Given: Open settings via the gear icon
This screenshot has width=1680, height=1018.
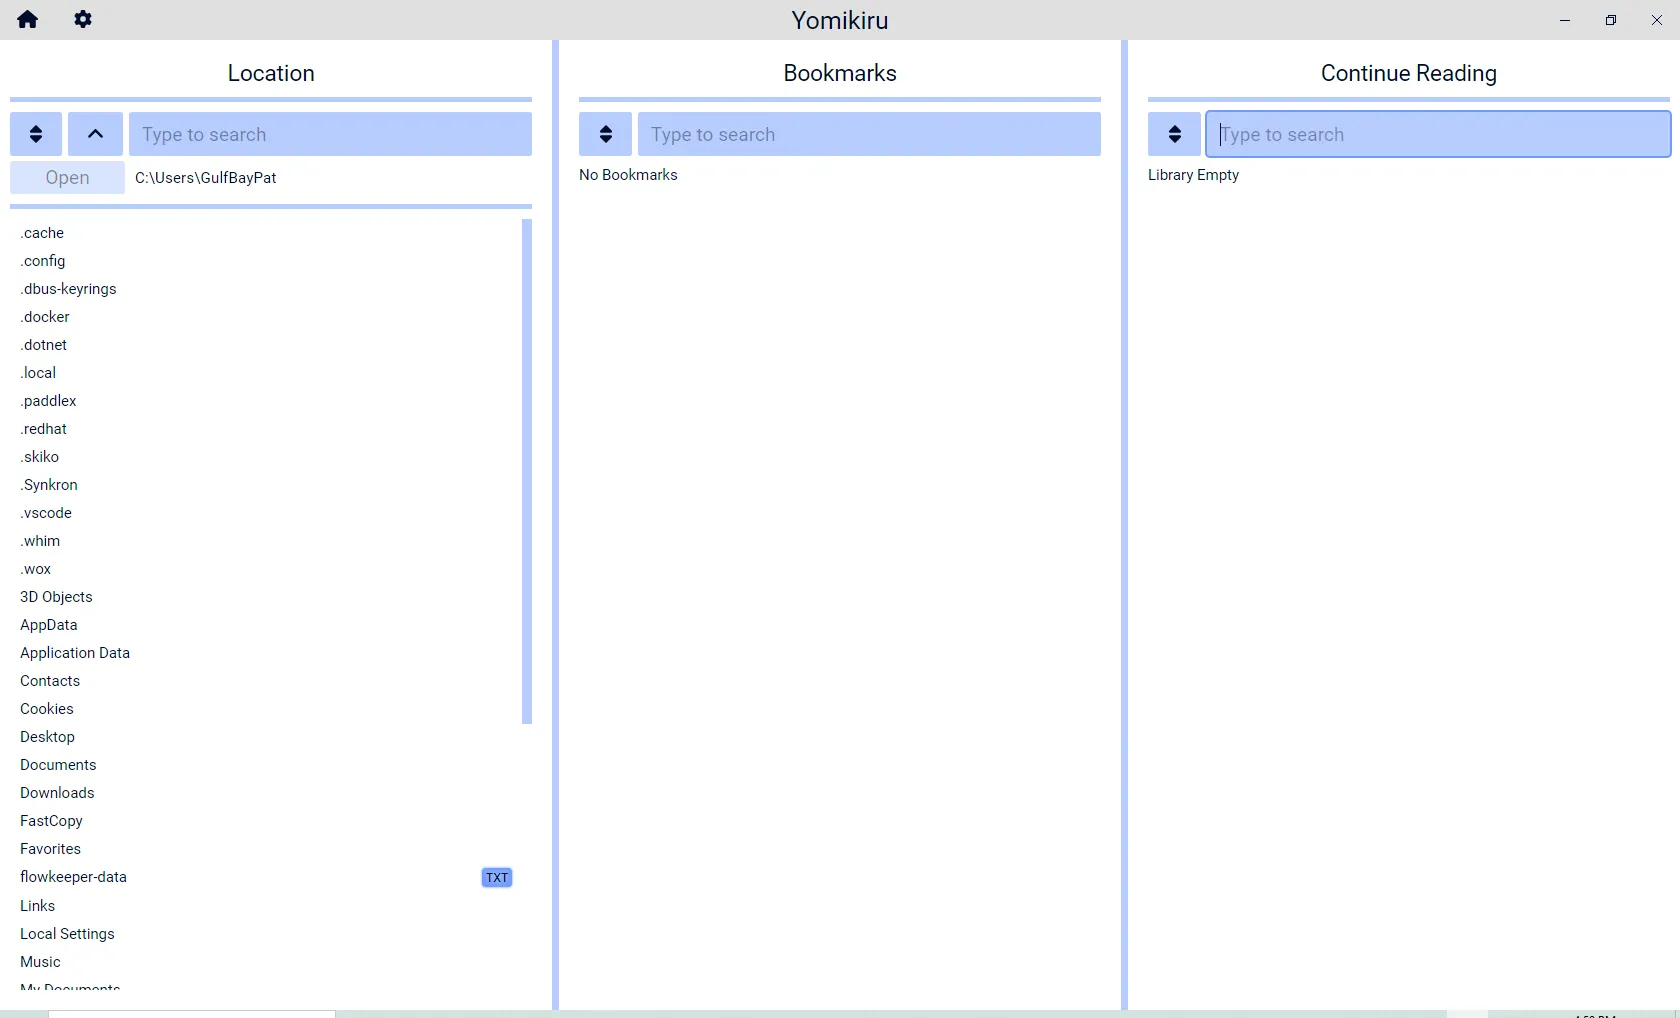Looking at the screenshot, I should (x=83, y=20).
